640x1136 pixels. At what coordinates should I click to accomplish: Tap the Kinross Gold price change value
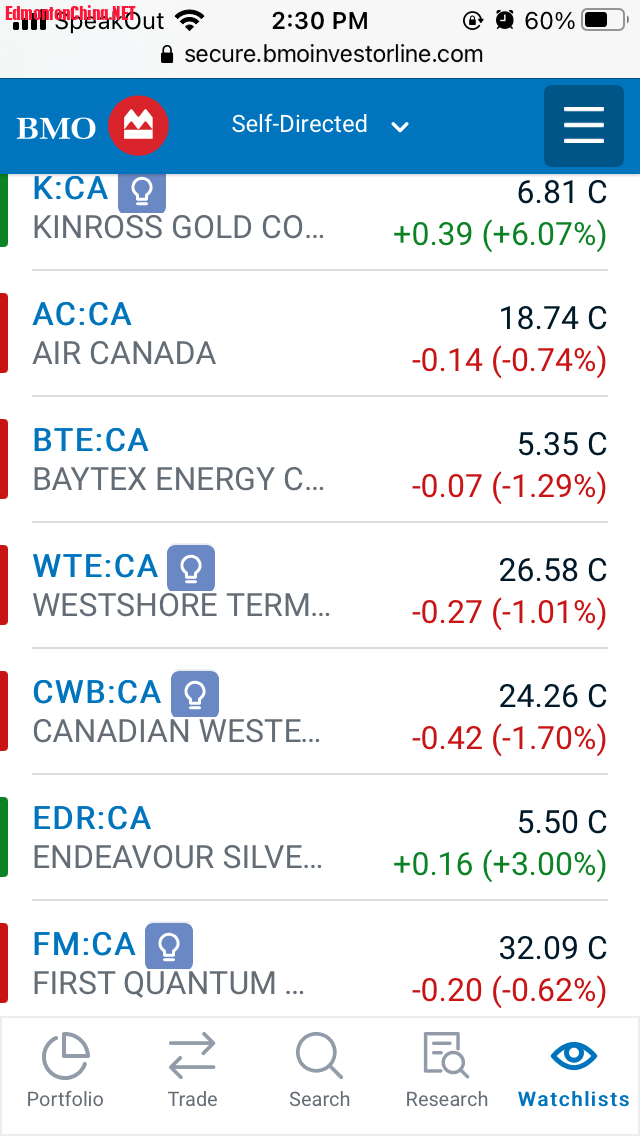(x=500, y=234)
